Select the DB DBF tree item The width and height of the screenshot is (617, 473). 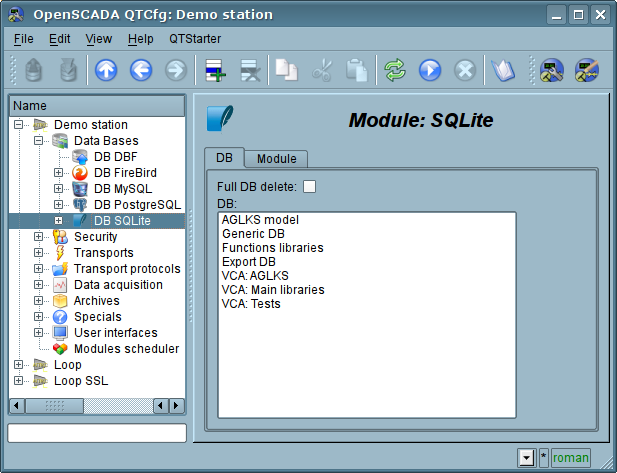[115, 157]
